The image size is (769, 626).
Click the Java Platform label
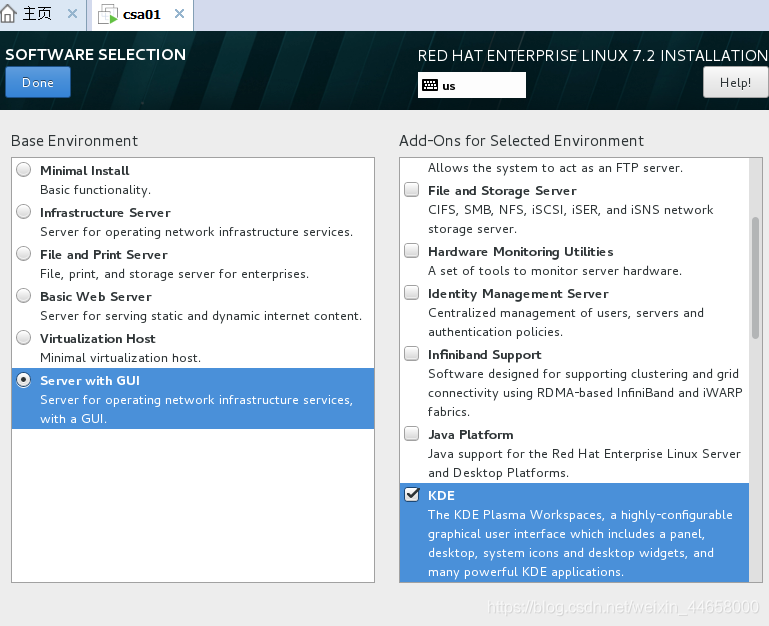click(x=470, y=435)
